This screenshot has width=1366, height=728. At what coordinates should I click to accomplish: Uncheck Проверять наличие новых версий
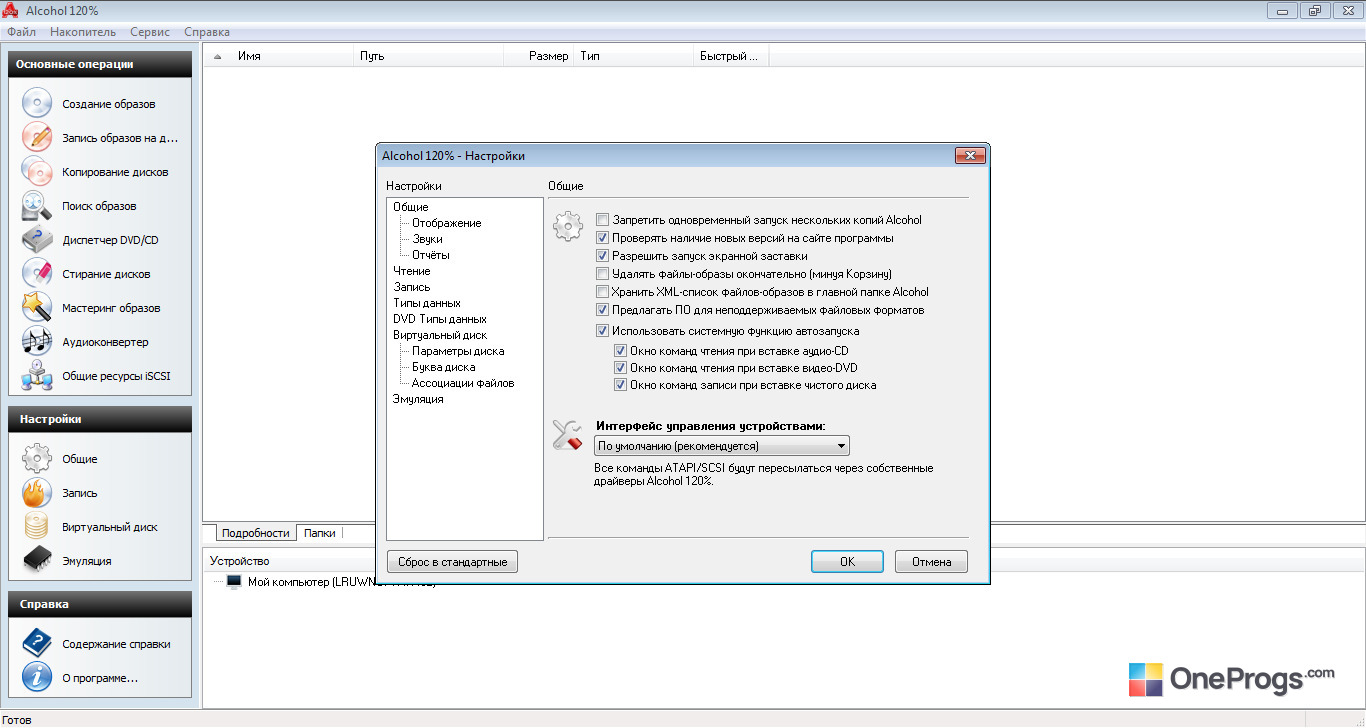pos(602,238)
